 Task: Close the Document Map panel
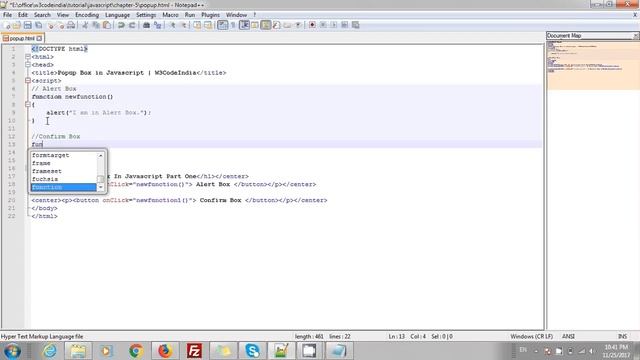636,36
